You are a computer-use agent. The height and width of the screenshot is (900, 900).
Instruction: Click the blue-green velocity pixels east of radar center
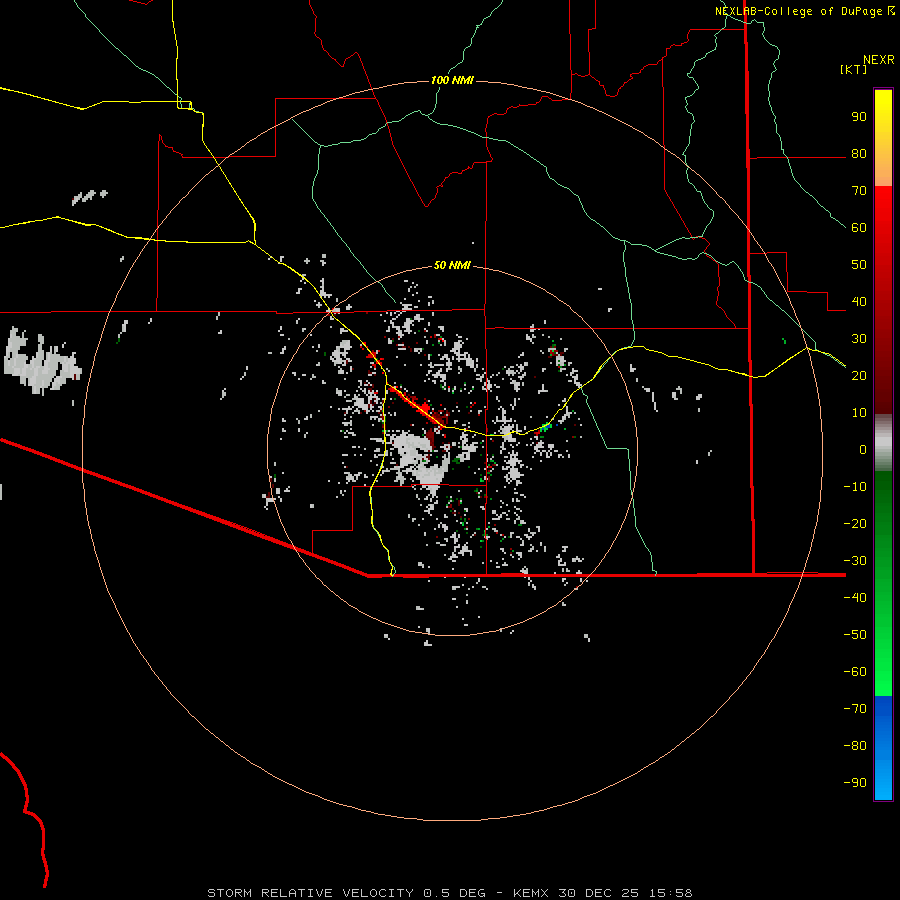coord(546,428)
